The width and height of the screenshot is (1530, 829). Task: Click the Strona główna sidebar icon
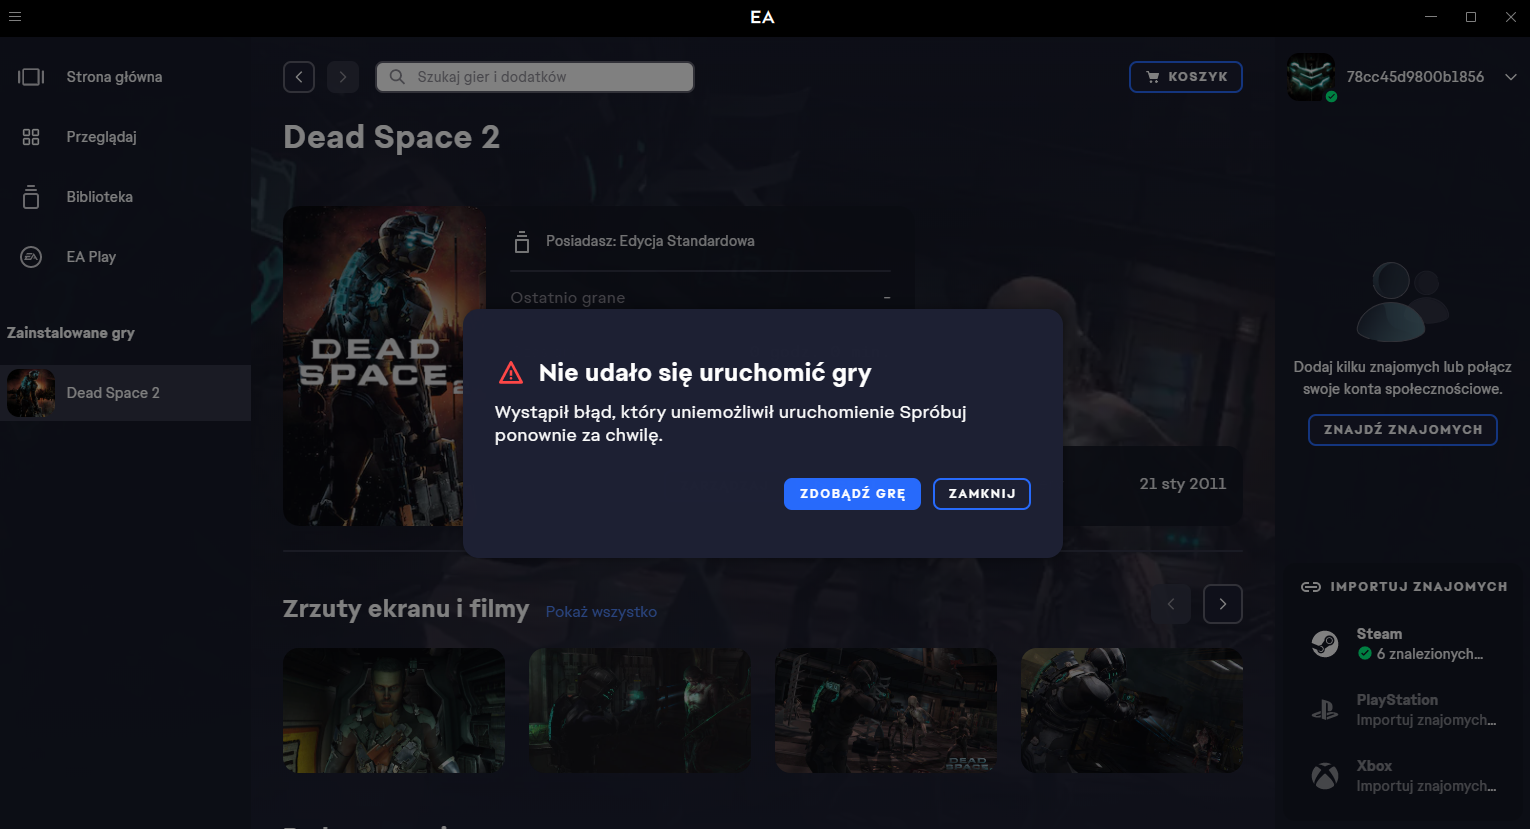tap(31, 77)
